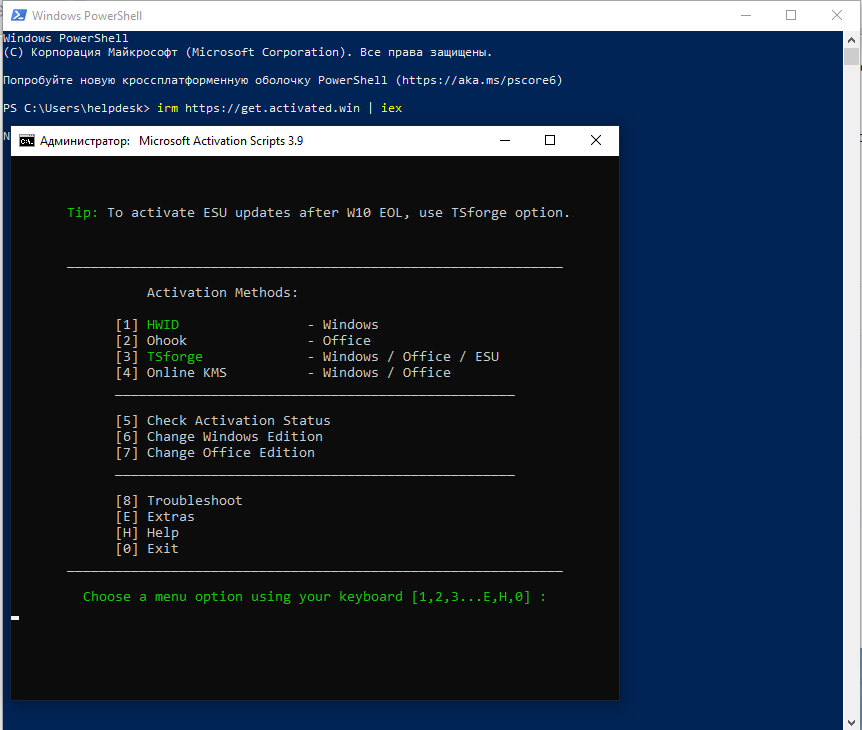This screenshot has height=730, width=862.
Task: Click the Ohook Office option line
Action: (x=243, y=341)
